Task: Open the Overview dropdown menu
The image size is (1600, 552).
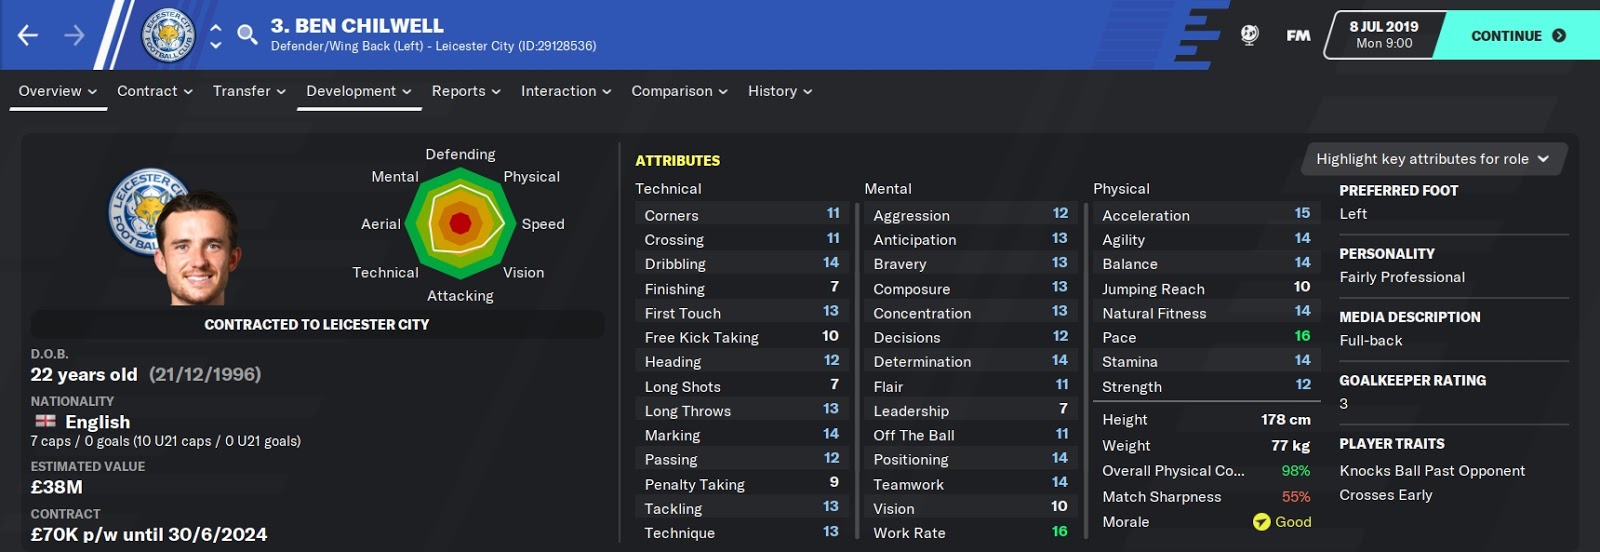Action: coord(58,91)
